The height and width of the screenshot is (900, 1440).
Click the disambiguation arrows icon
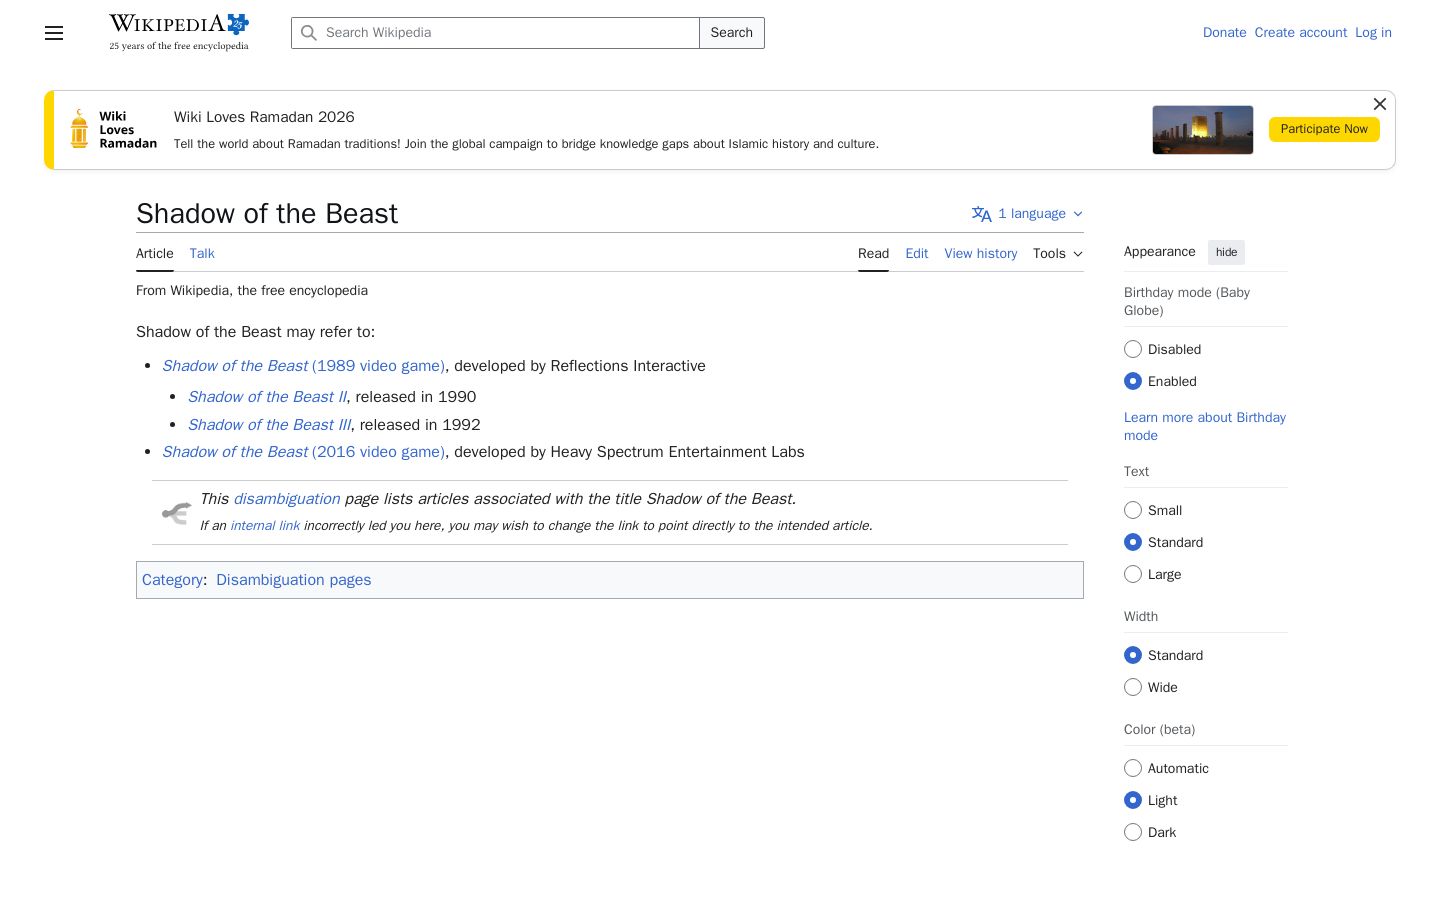[176, 513]
